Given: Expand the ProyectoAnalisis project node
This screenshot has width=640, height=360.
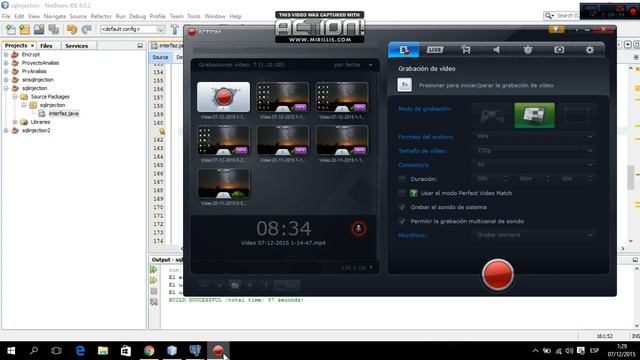Looking at the screenshot, I should [6, 63].
